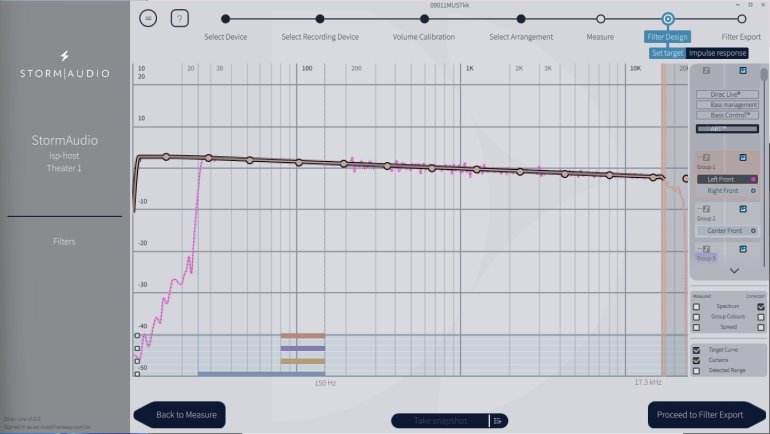The height and width of the screenshot is (434, 770).
Task: Select the Bass management option
Action: [727, 105]
